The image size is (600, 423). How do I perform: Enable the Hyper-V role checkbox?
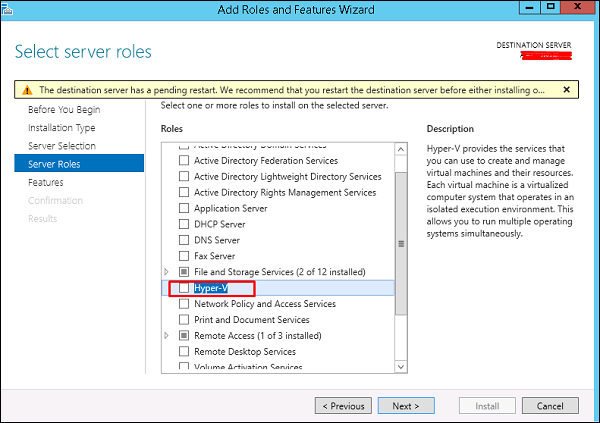coord(184,288)
